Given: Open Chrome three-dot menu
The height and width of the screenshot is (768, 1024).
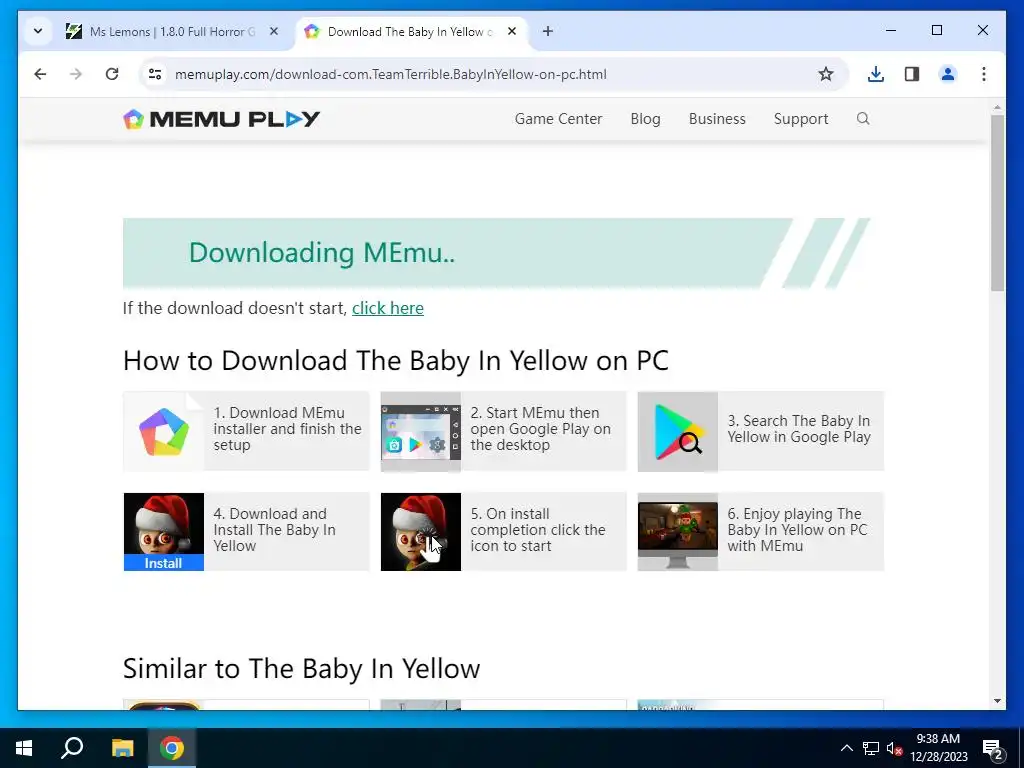Looking at the screenshot, I should (x=984, y=74).
